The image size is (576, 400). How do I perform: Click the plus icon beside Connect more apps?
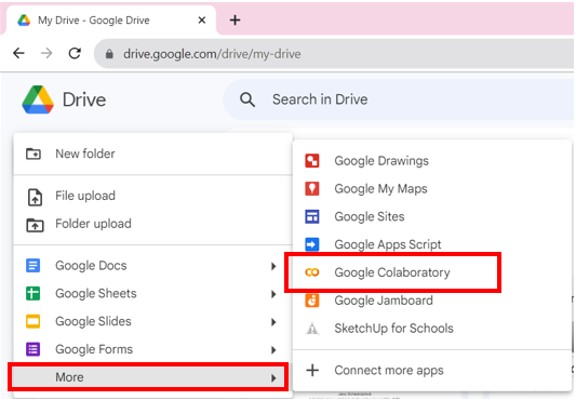tap(313, 370)
